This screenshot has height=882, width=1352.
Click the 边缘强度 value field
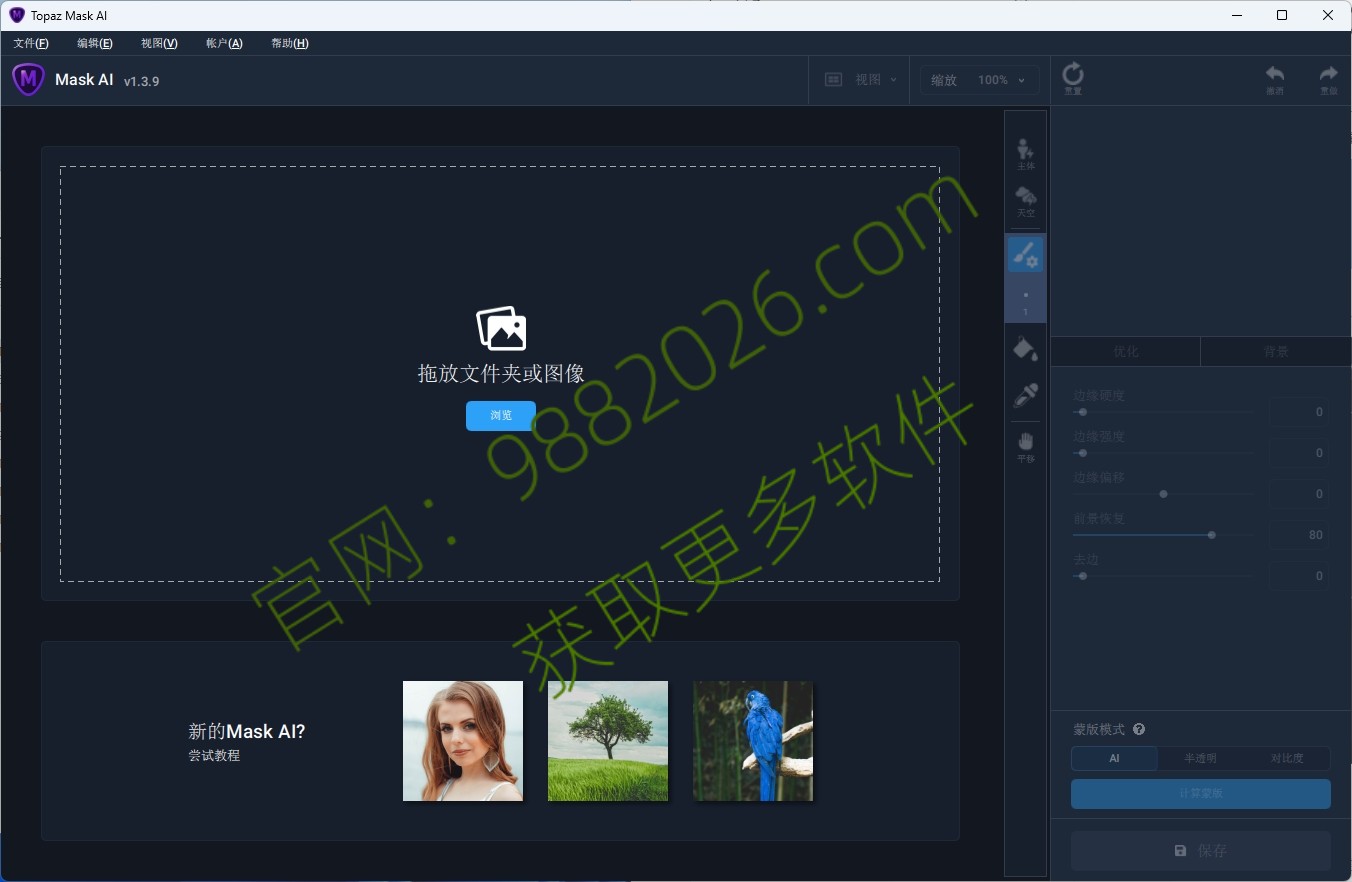1299,453
